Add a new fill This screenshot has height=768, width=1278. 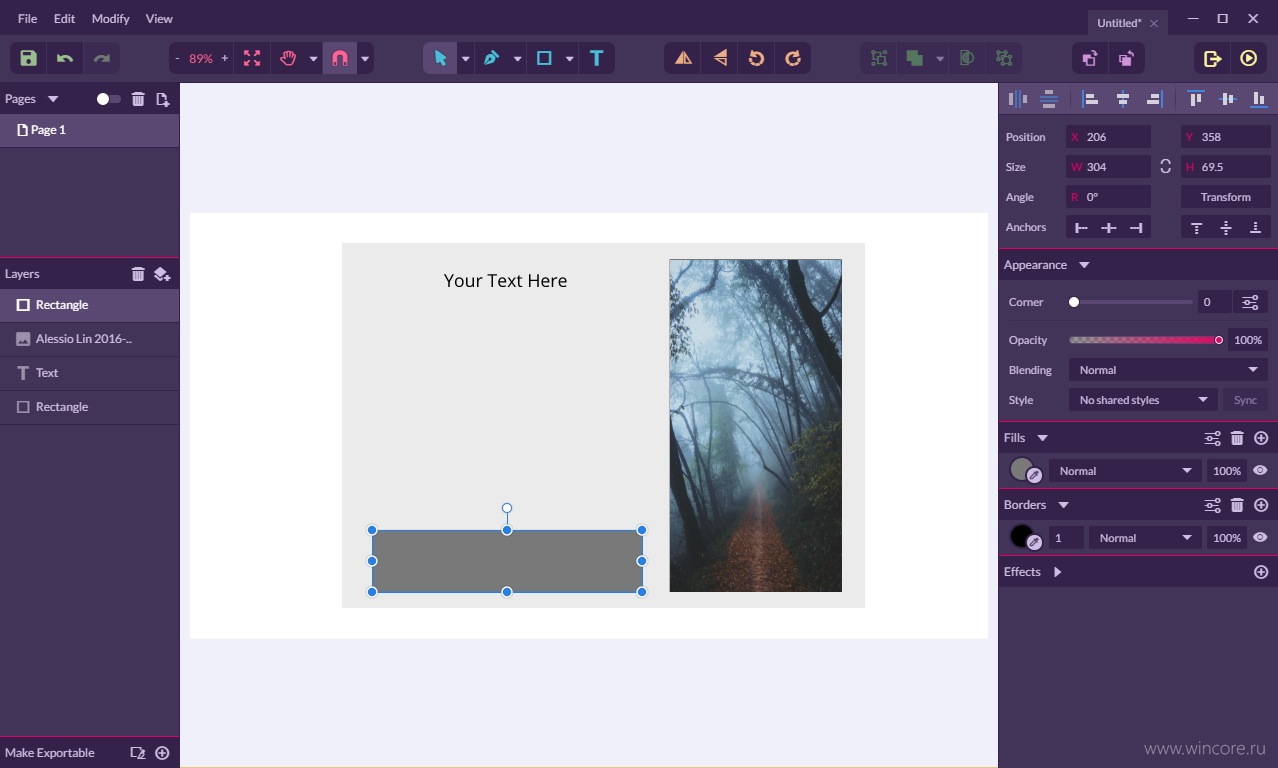(1260, 438)
